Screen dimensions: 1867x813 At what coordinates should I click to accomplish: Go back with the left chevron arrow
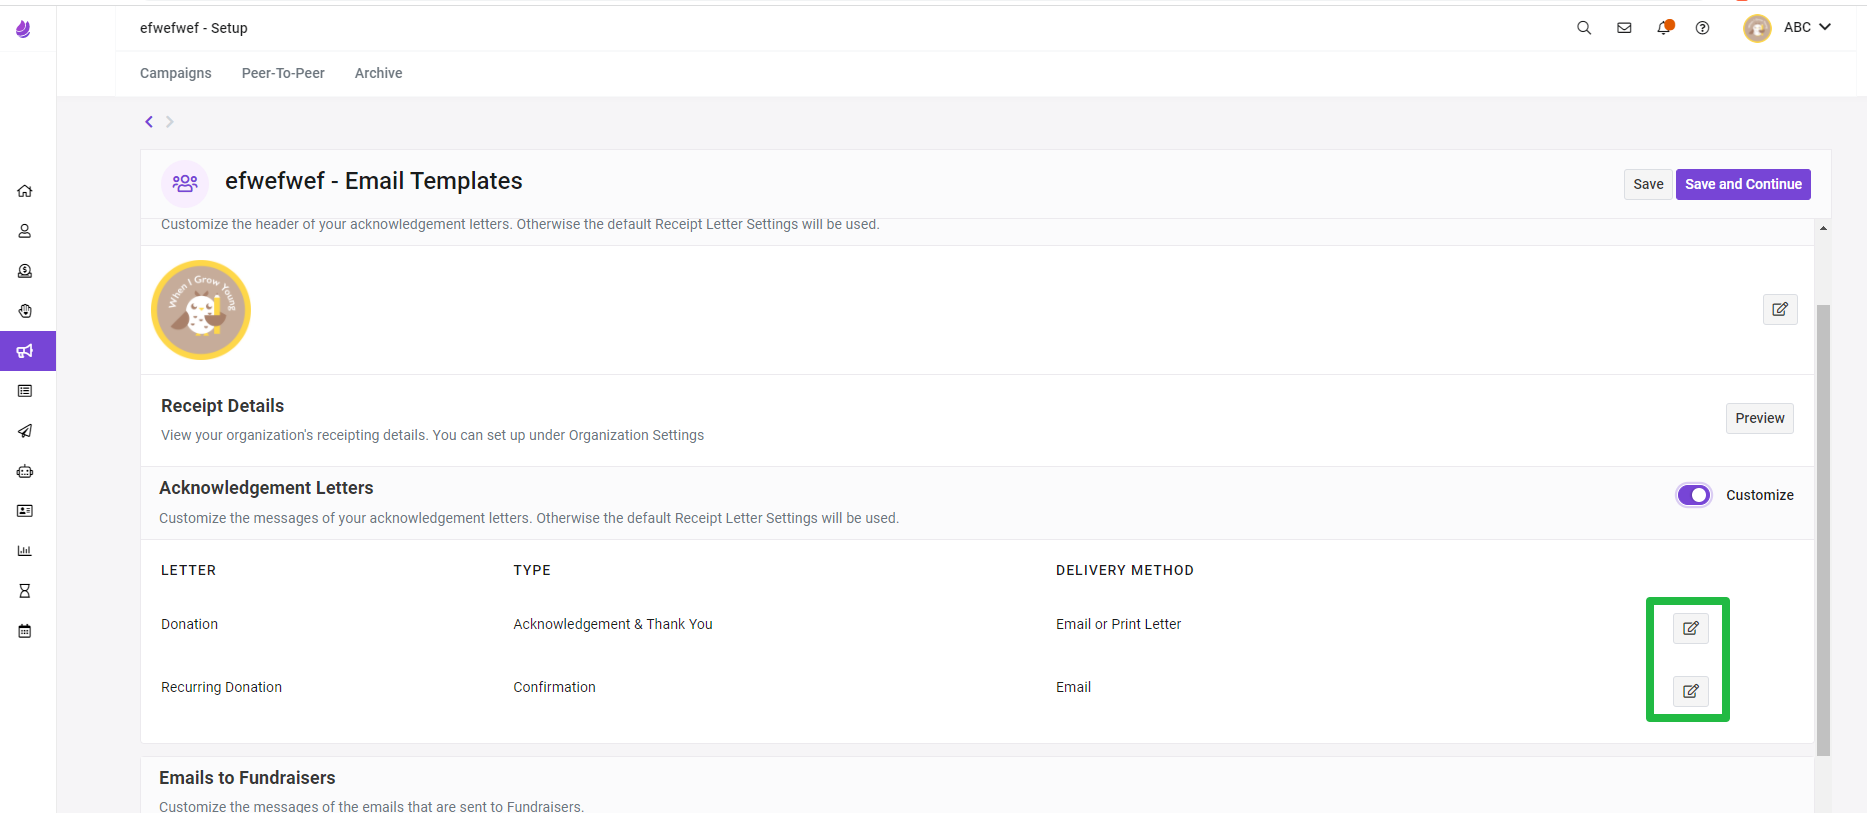(x=149, y=122)
